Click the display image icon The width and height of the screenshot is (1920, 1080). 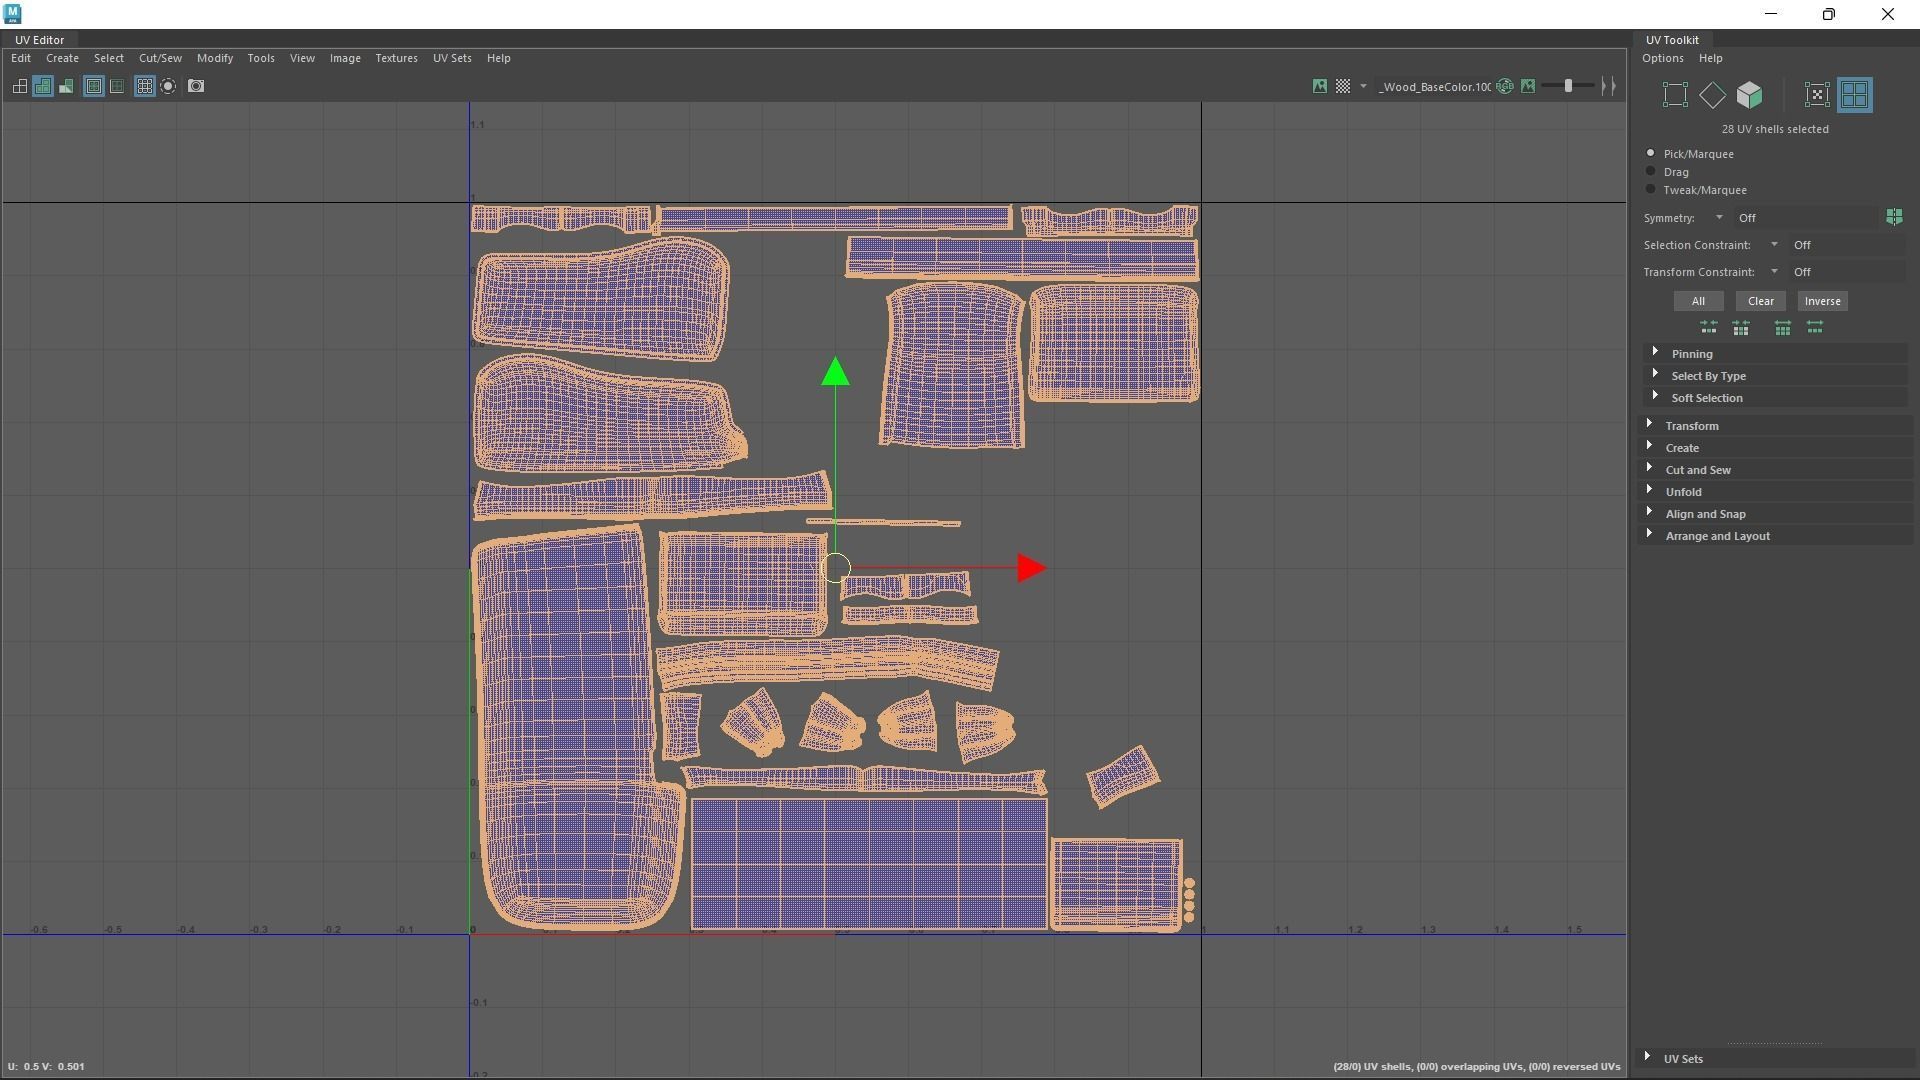(1320, 86)
